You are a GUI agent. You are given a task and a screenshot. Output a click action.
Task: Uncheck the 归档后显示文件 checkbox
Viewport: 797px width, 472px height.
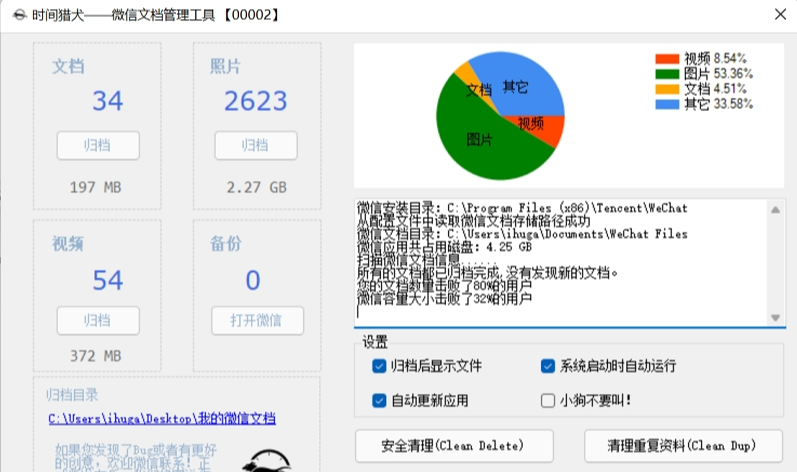pyautogui.click(x=379, y=366)
